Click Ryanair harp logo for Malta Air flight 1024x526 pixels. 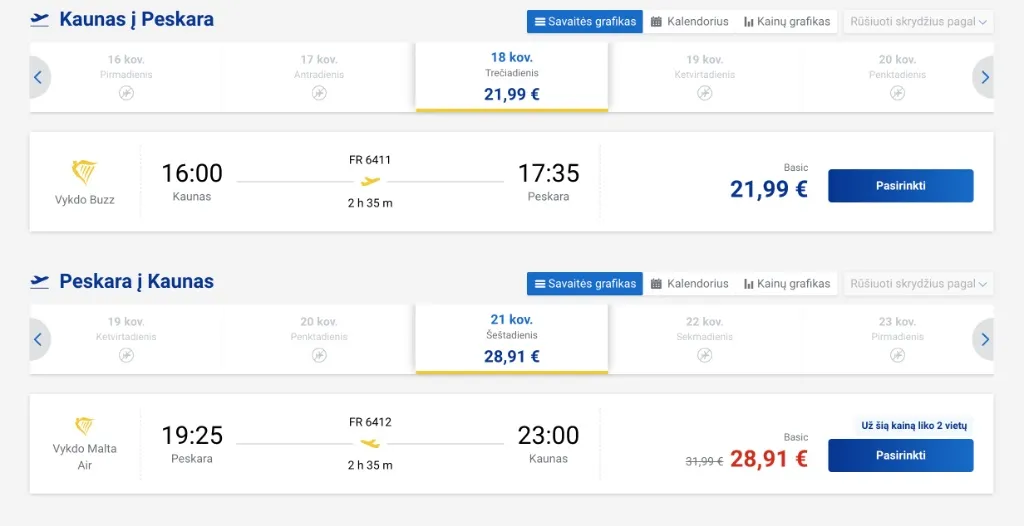tap(85, 426)
